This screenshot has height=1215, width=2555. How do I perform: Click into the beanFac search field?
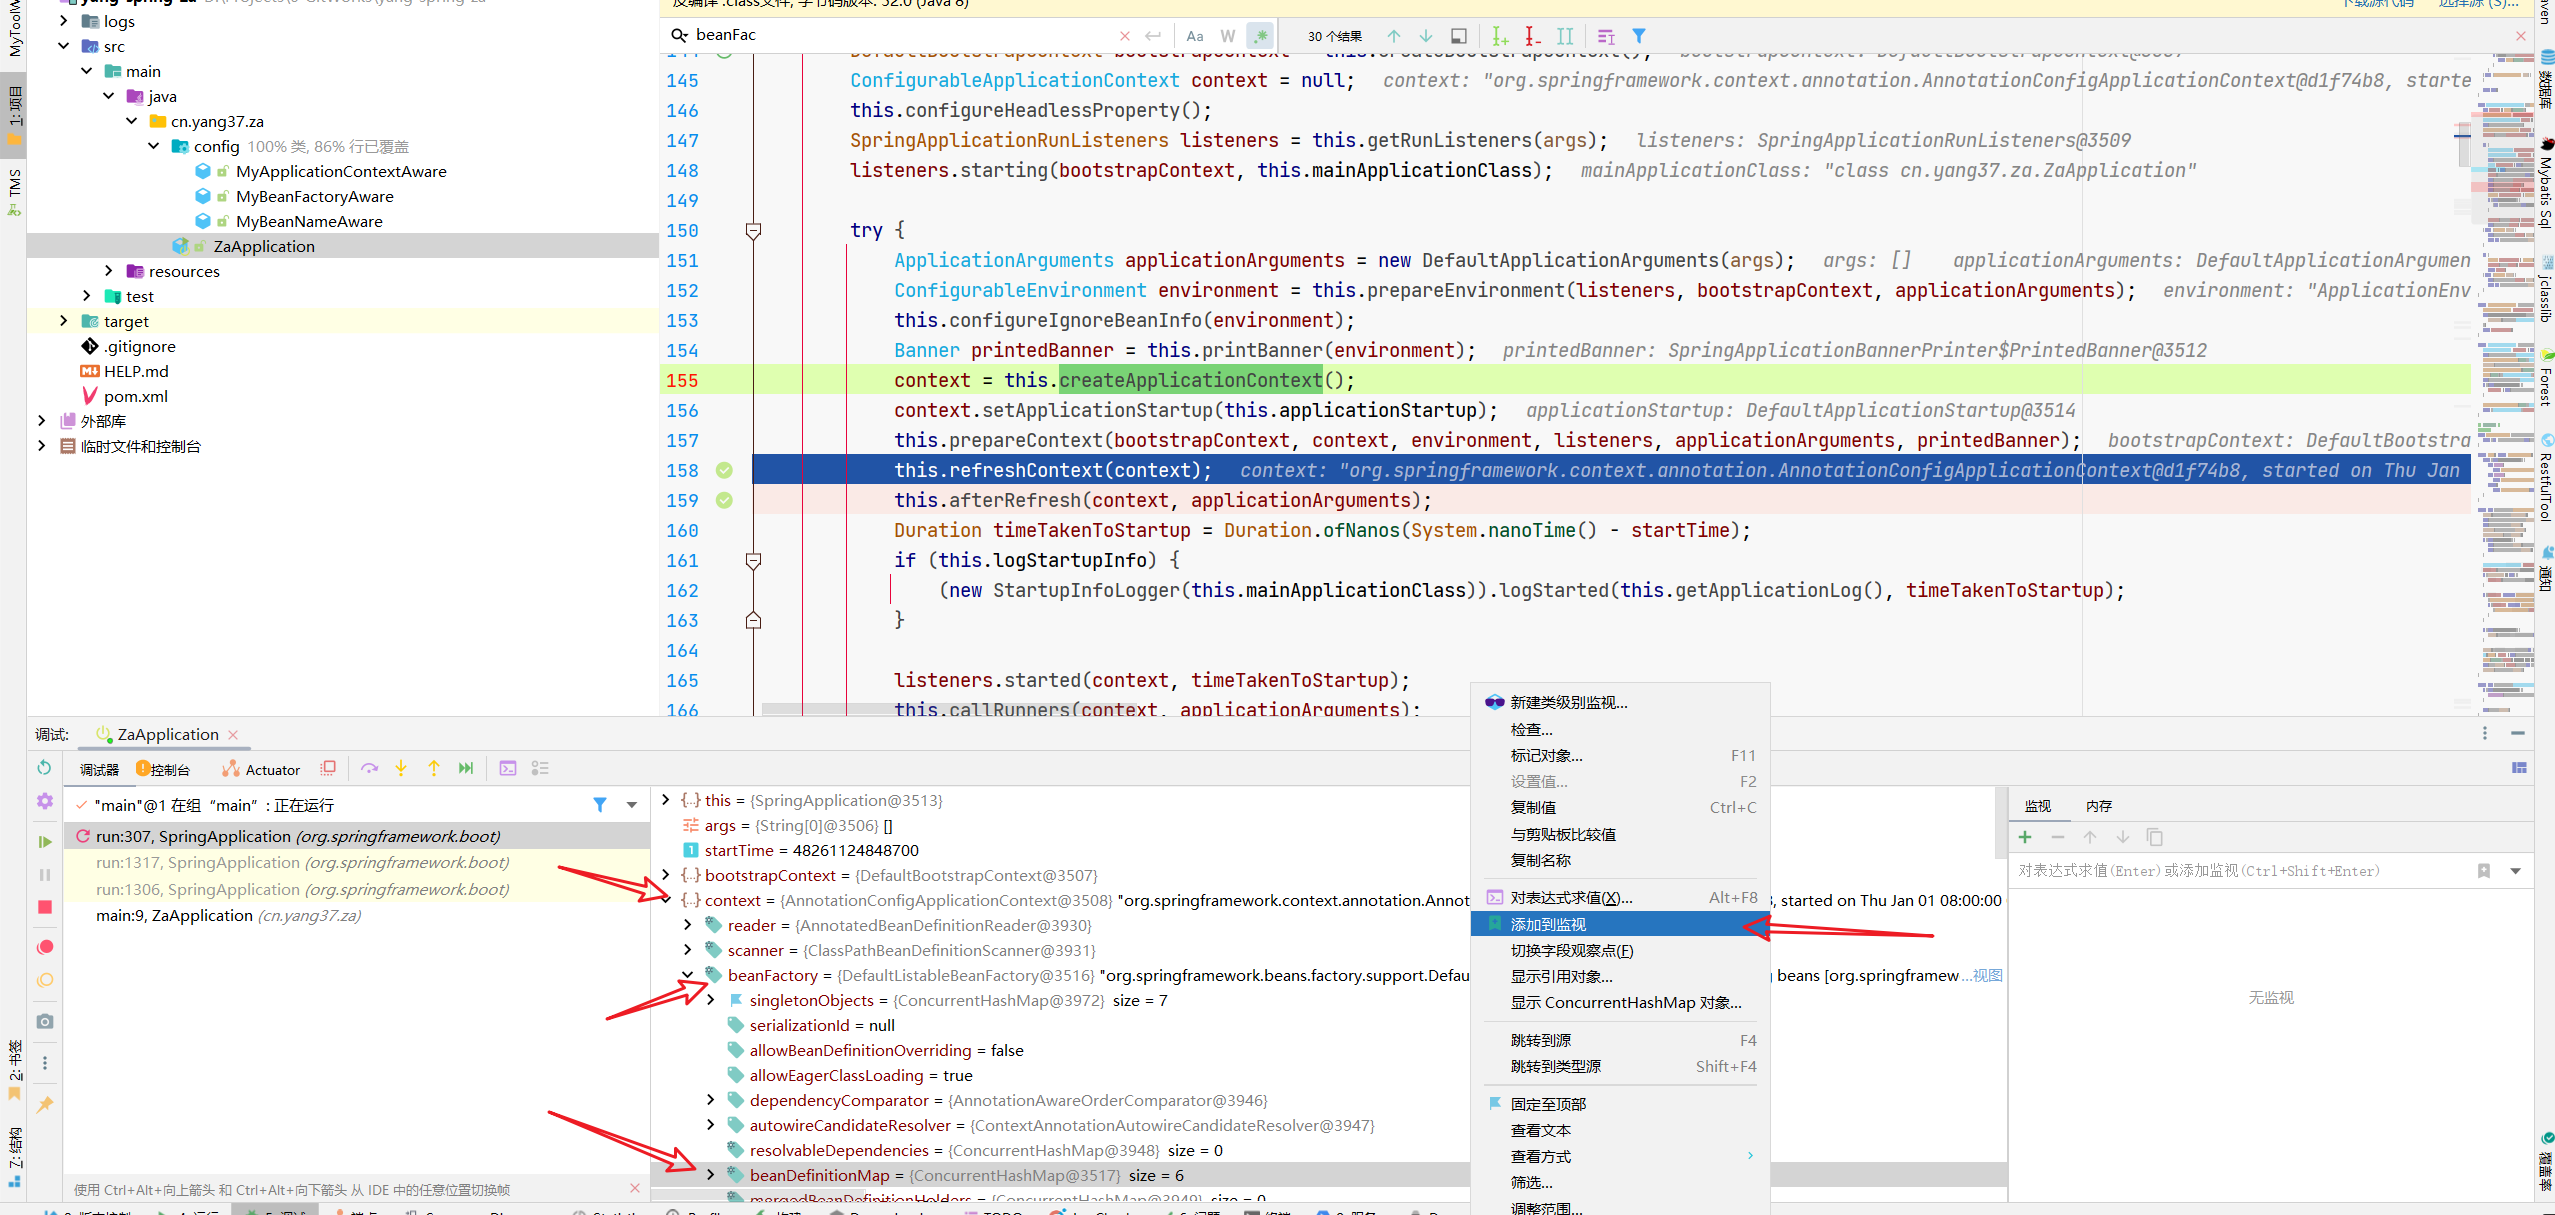pos(900,35)
